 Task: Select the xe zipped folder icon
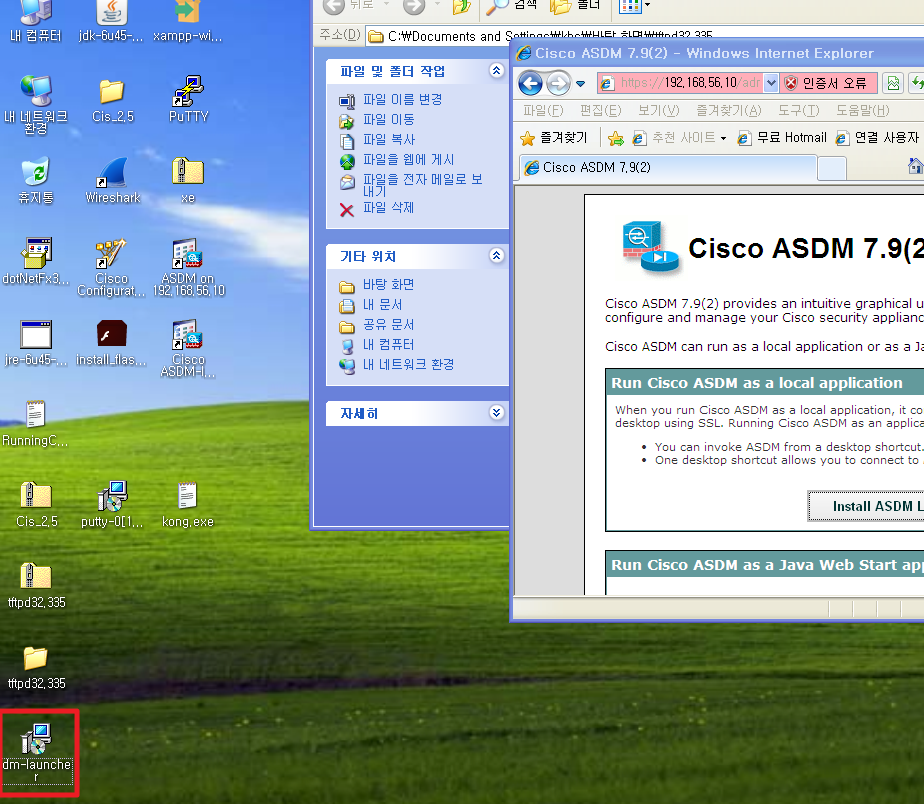tap(187, 180)
